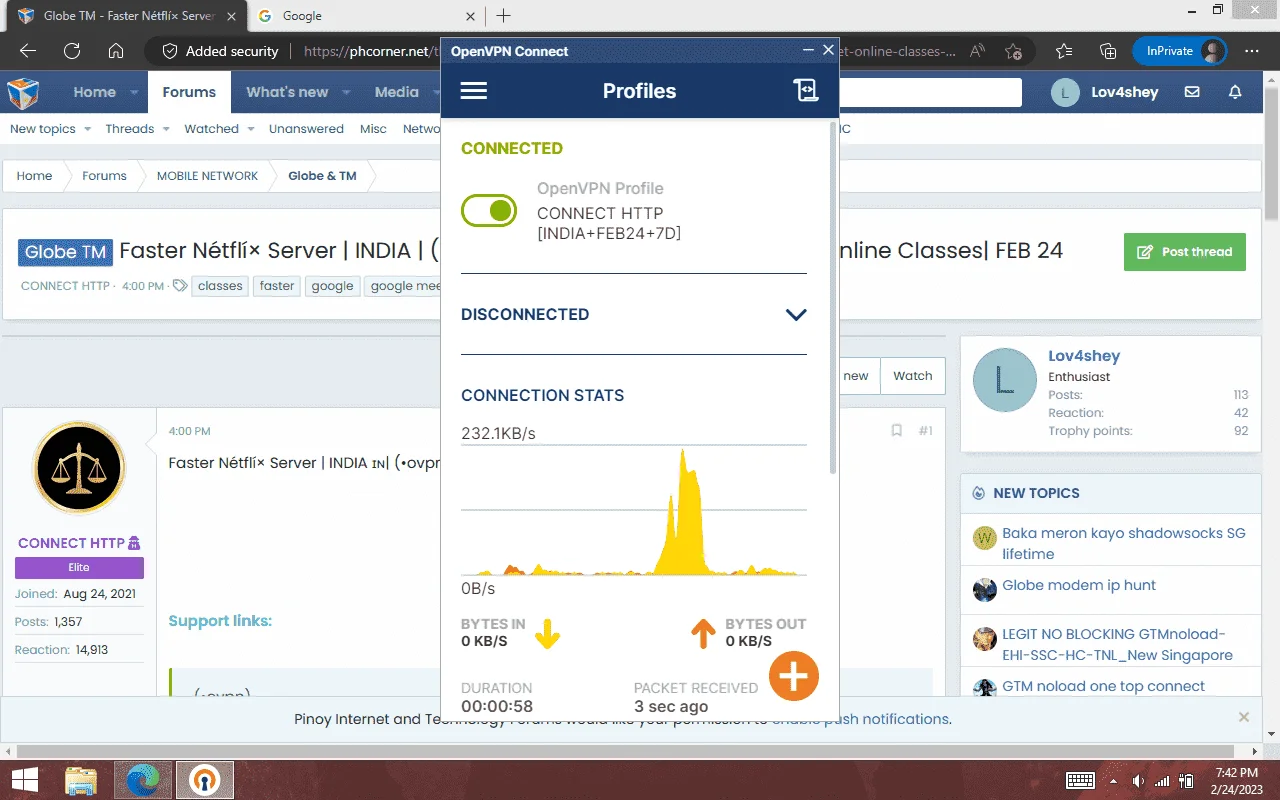Open the browser home page icon

point(116,51)
